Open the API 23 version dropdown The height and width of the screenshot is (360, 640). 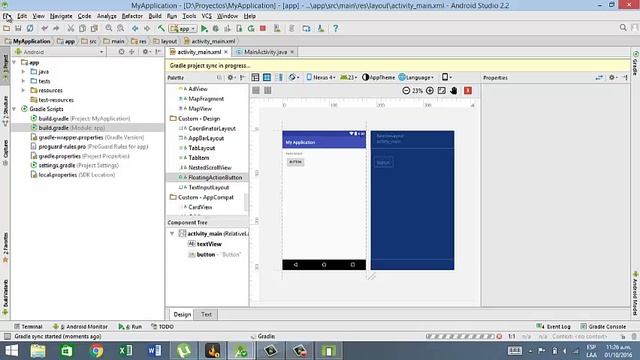point(349,78)
